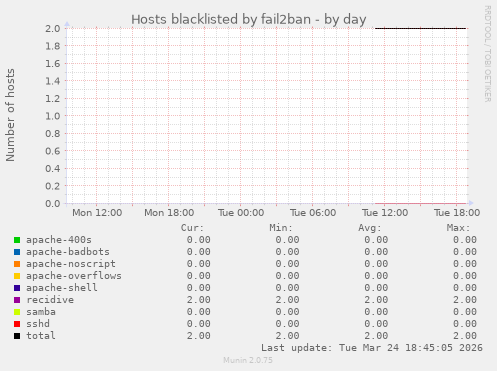
Task: Click the purple recidive legend swatch
Action: (17, 300)
